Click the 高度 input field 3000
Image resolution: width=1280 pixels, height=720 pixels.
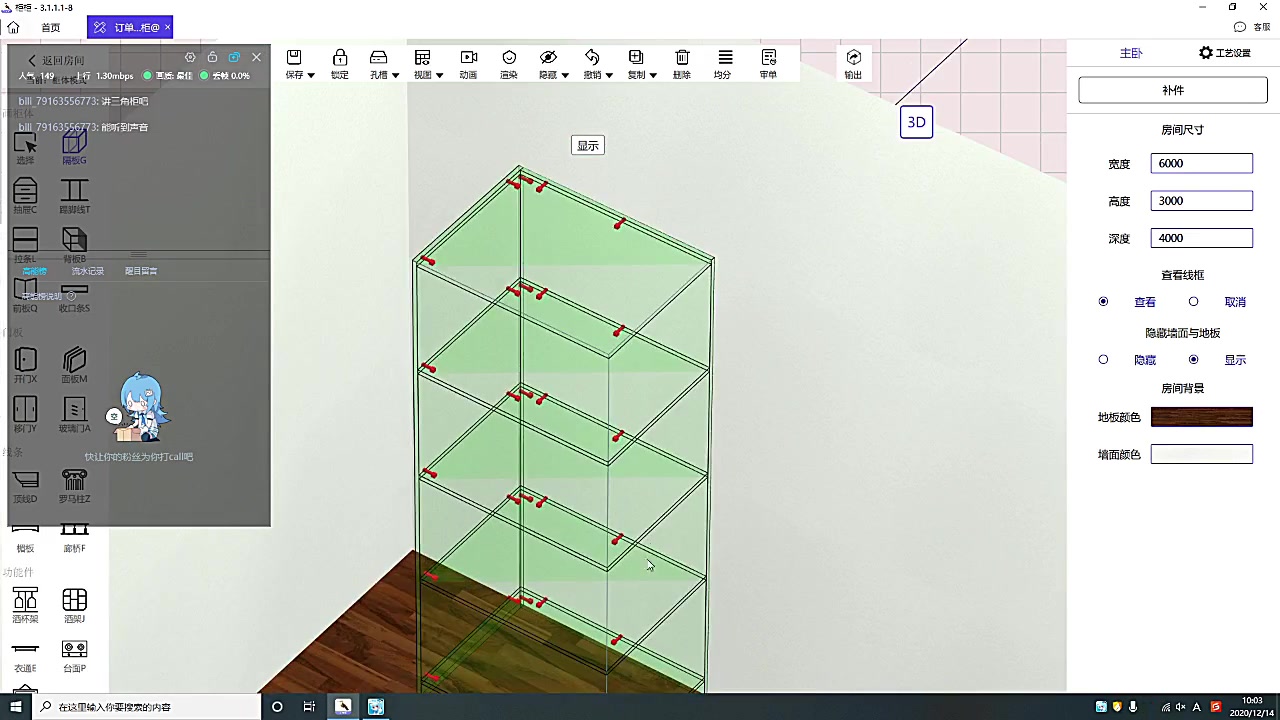pyautogui.click(x=1201, y=201)
